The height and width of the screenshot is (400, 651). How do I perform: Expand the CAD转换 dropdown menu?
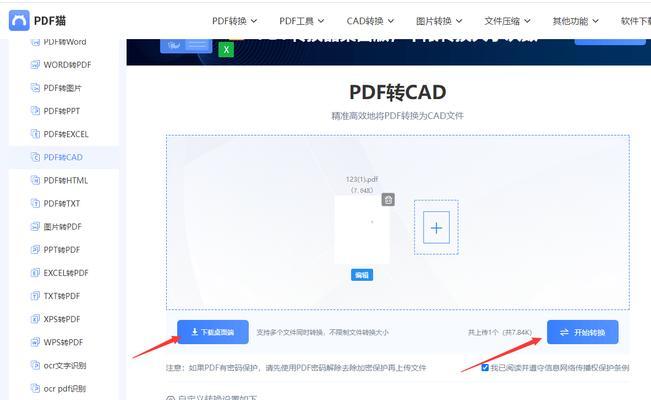click(370, 21)
